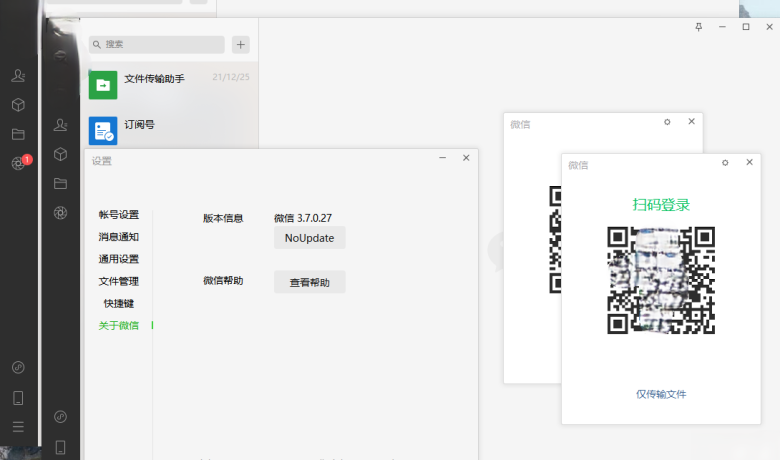Click the NoUpdate button
Screen dimensions: 780x460
point(309,238)
